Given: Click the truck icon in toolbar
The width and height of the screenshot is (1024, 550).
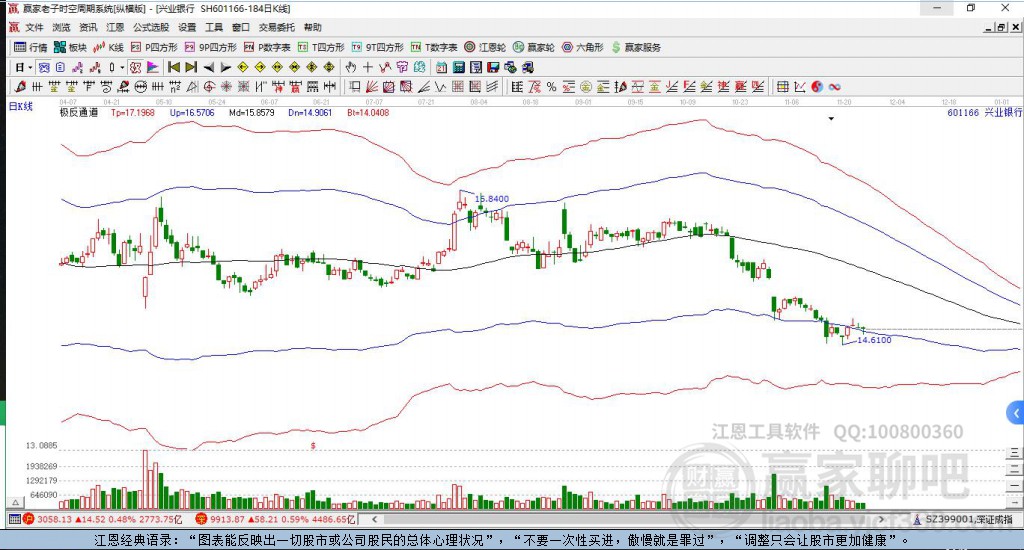Looking at the screenshot, I should pos(528,67).
